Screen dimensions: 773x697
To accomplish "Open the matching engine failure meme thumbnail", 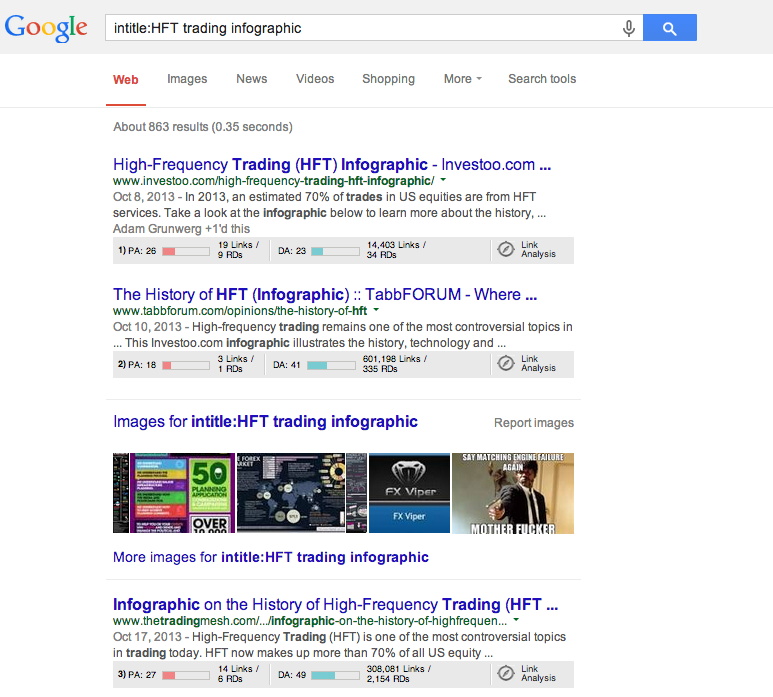I will point(513,493).
